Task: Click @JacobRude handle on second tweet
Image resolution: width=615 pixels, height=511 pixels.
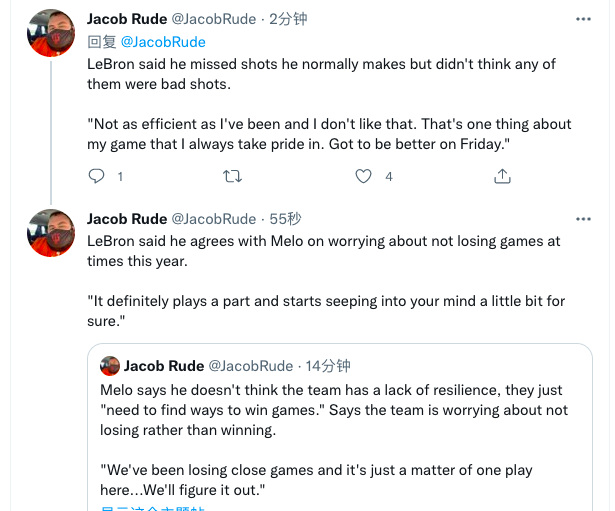Action: point(214,219)
